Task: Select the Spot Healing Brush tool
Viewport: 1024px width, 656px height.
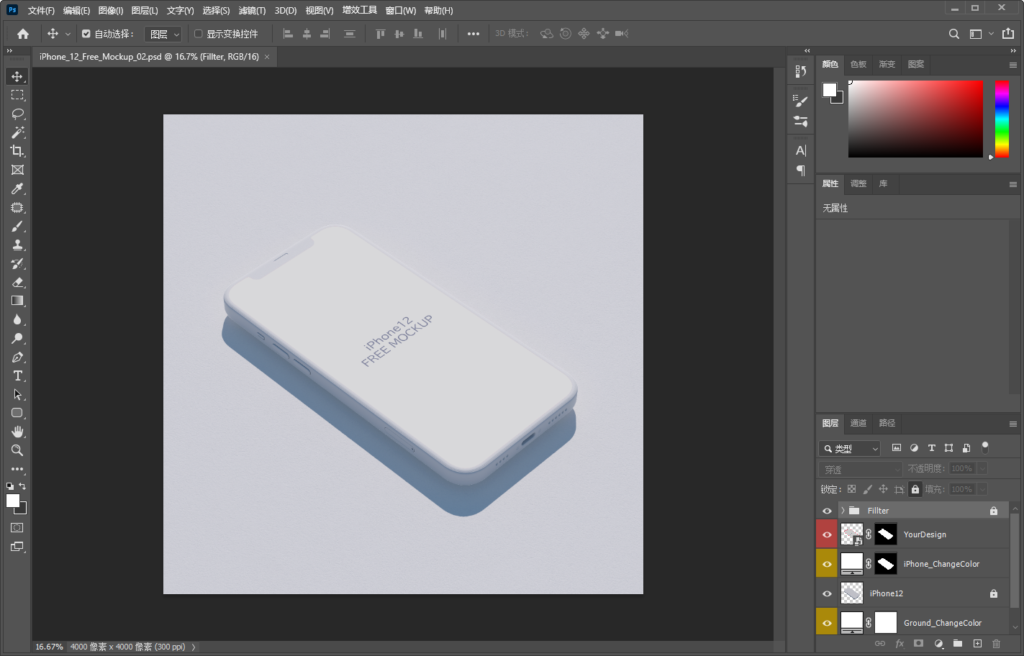Action: point(17,208)
